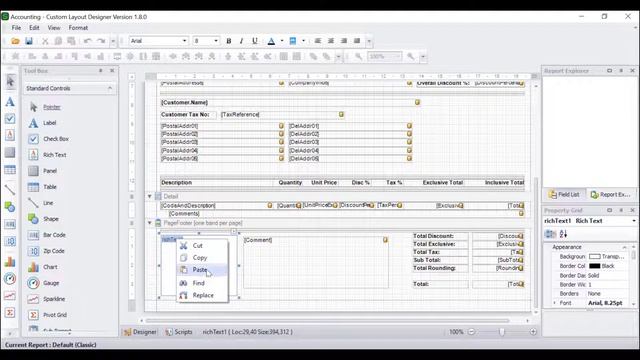This screenshot has height=360, width=640.
Task: Select the Panel control in Tool Box
Action: coord(50,171)
